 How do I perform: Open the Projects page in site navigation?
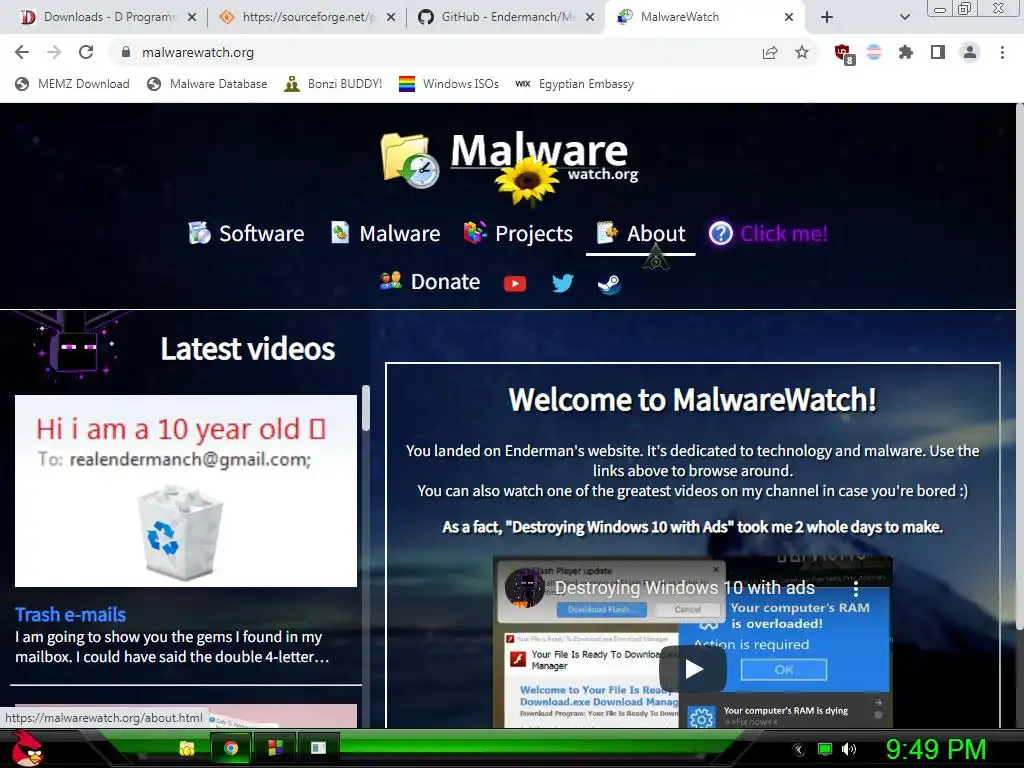click(x=518, y=233)
